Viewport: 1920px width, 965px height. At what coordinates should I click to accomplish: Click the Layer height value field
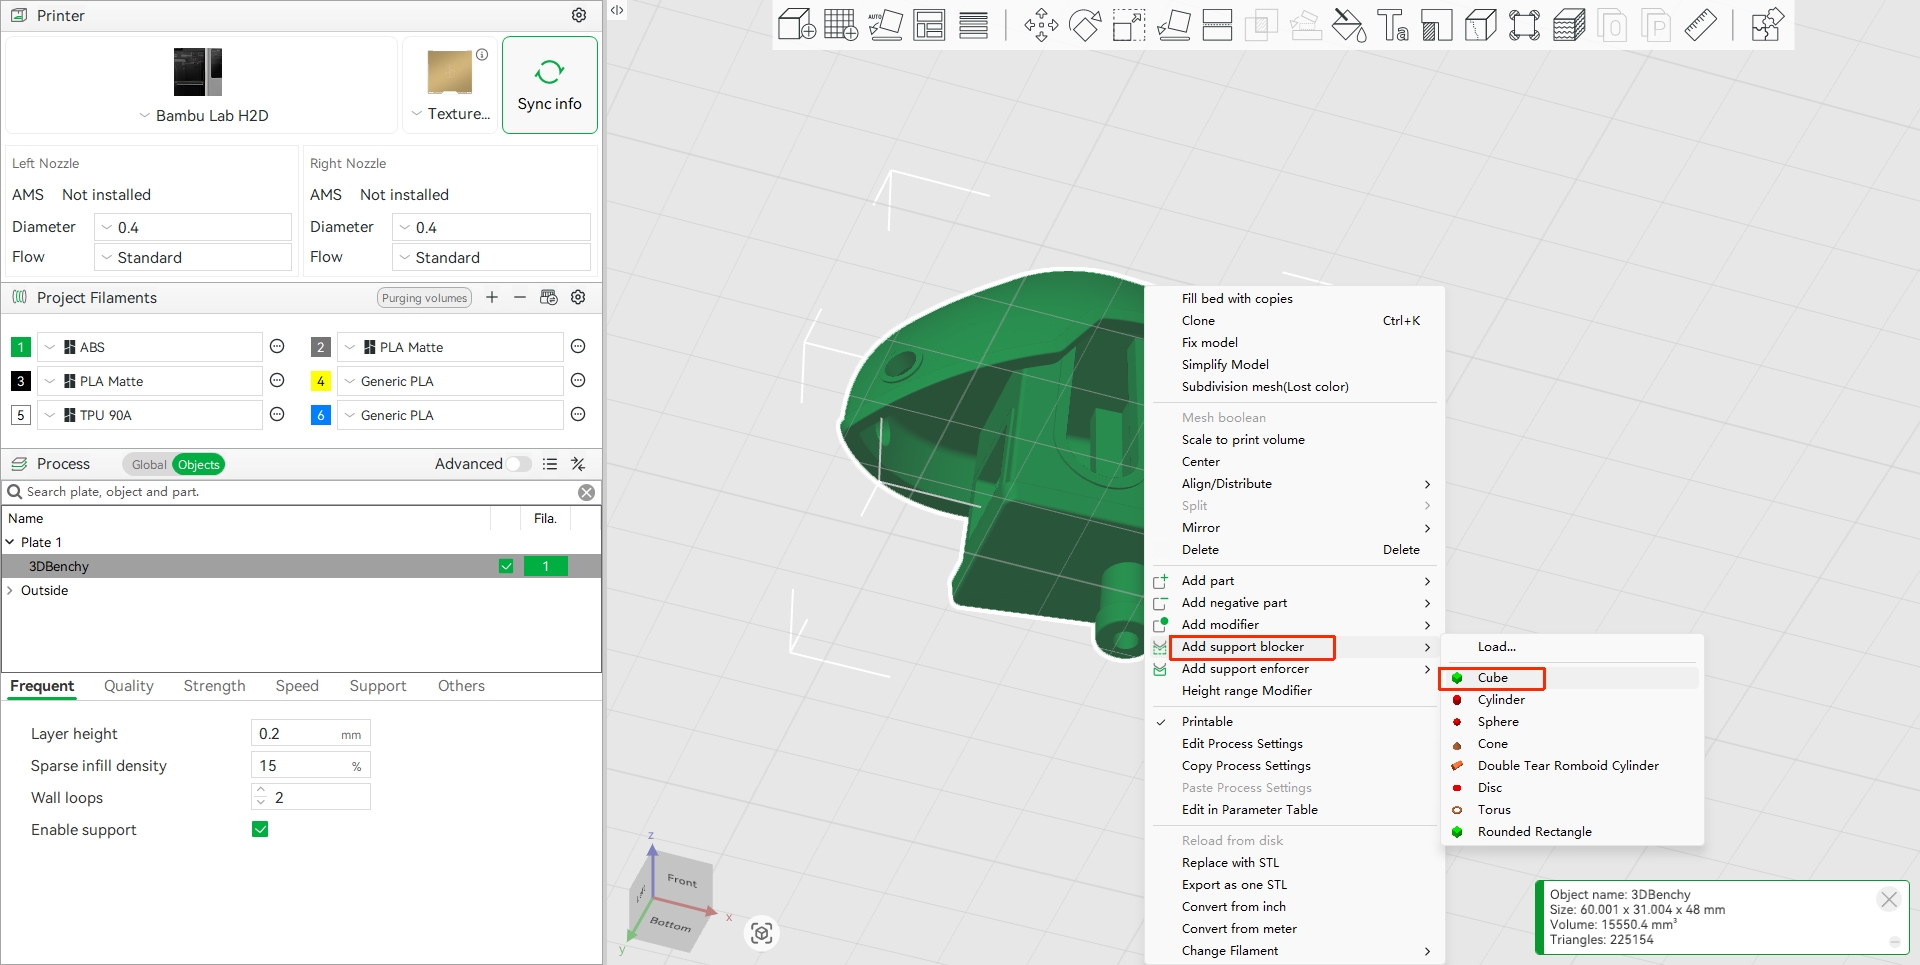(x=310, y=733)
